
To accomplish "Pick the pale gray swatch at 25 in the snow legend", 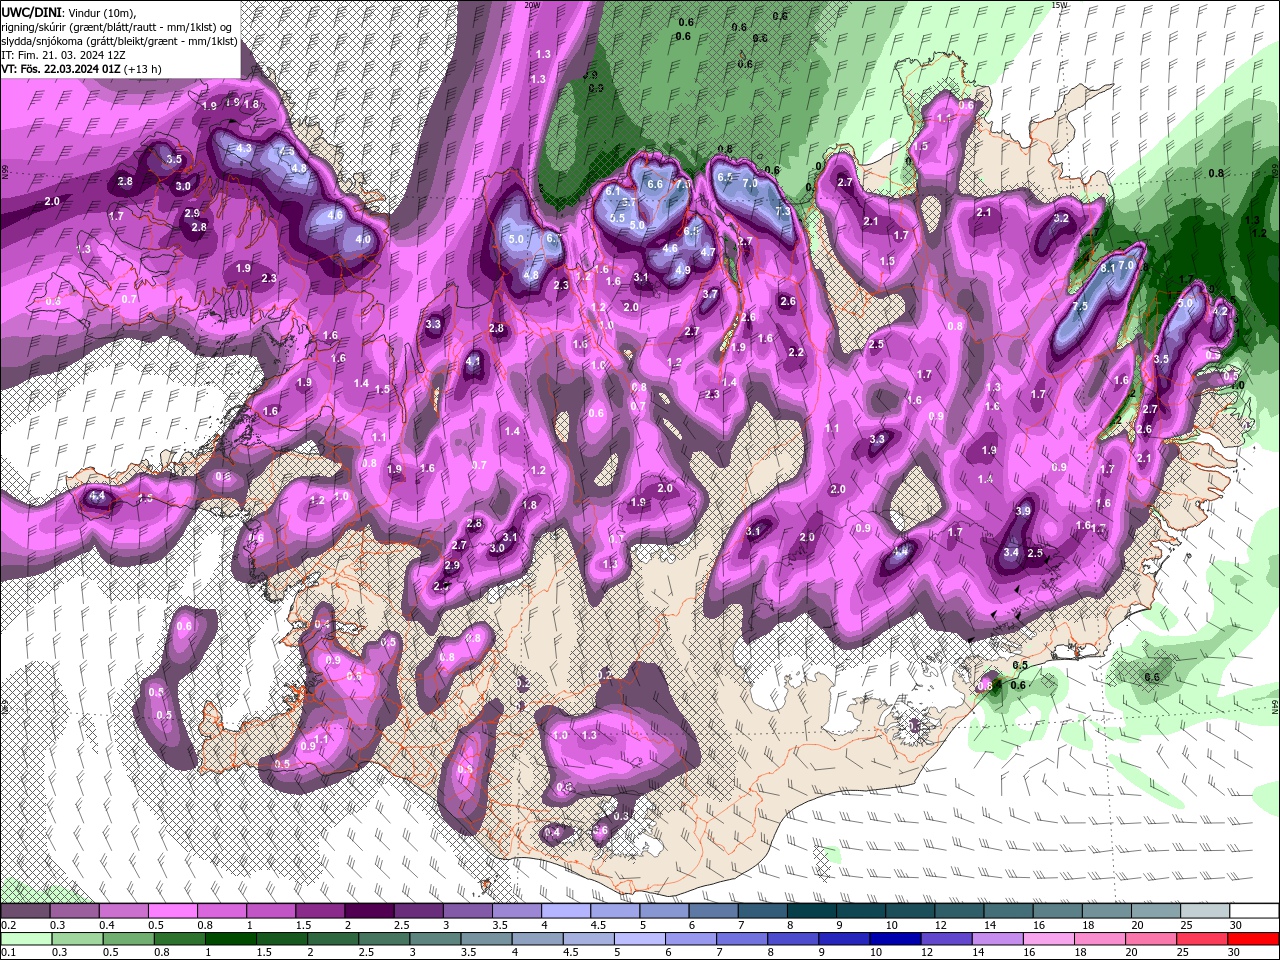I will click(x=1205, y=911).
